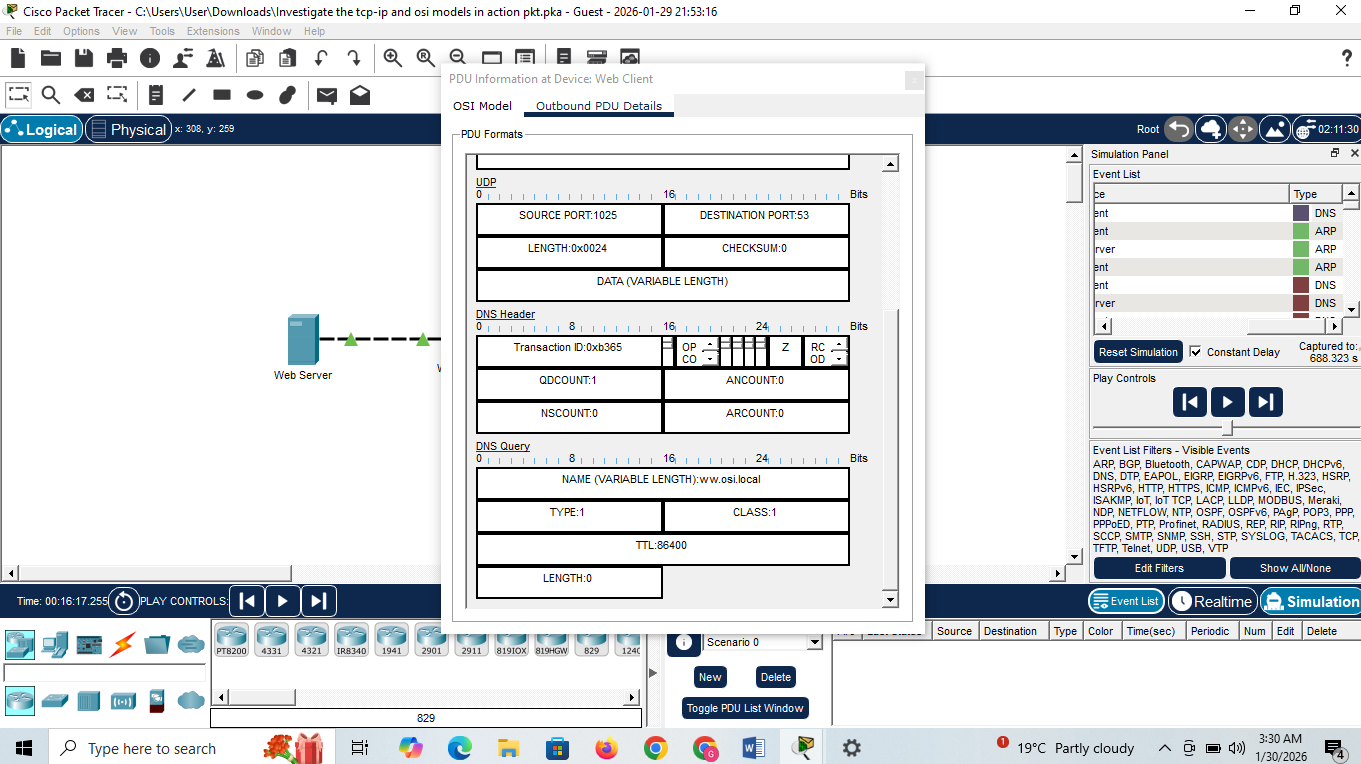Click the Power Cycle Devices circular icon
Screen dimensions: 1361x764
pyautogui.click(x=124, y=601)
